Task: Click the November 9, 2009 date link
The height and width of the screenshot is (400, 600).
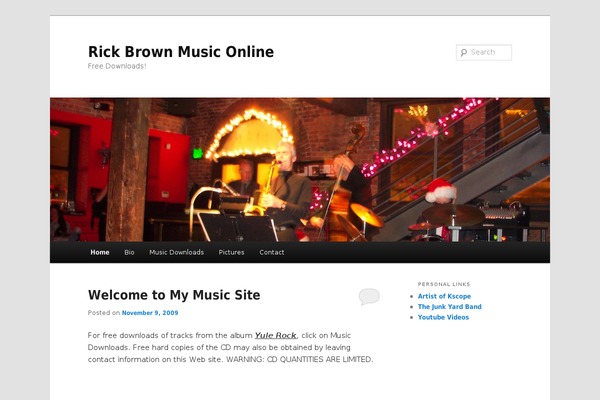Action: [150, 313]
